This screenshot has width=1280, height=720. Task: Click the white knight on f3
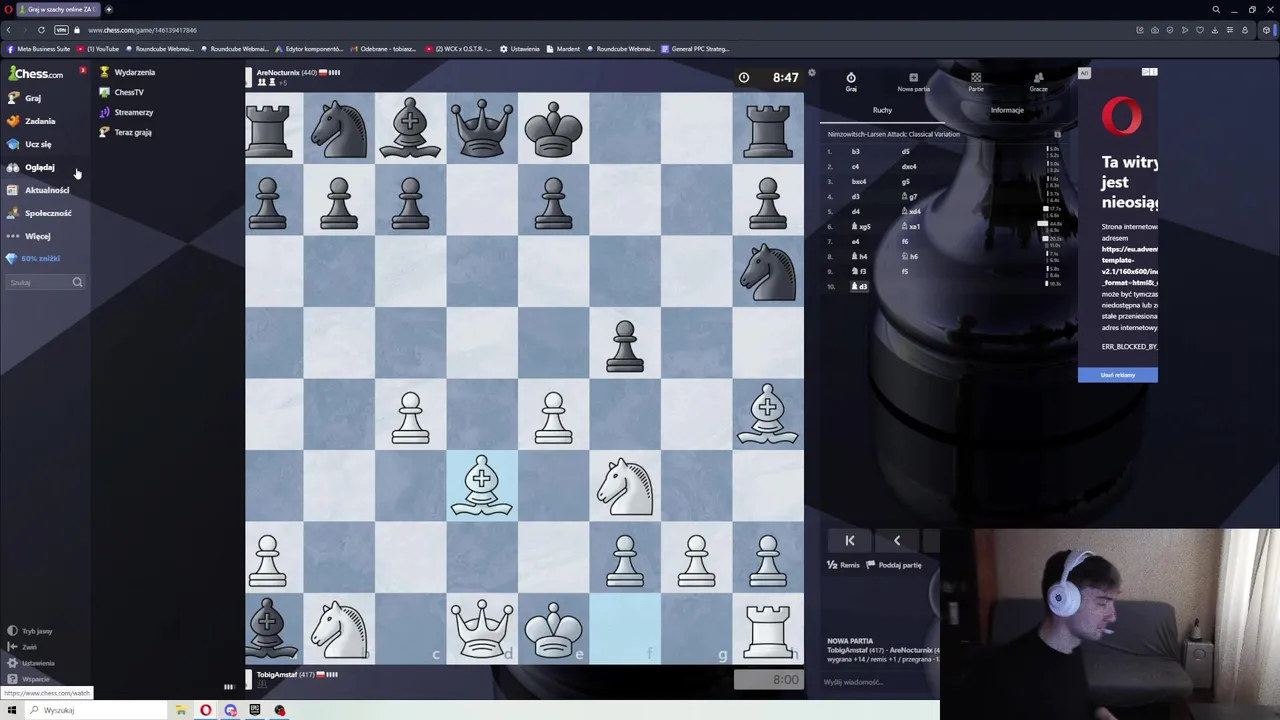(x=625, y=485)
